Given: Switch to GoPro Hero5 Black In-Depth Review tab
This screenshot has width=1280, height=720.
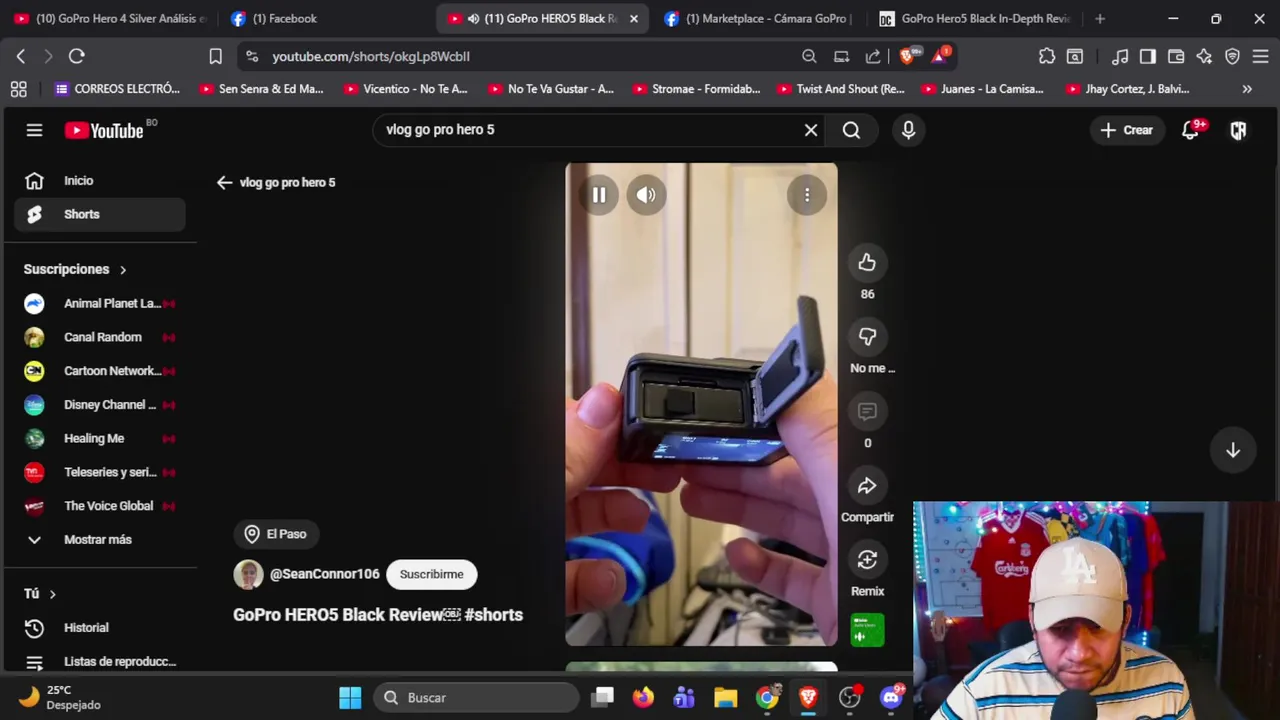Looking at the screenshot, I should pyautogui.click(x=976, y=18).
